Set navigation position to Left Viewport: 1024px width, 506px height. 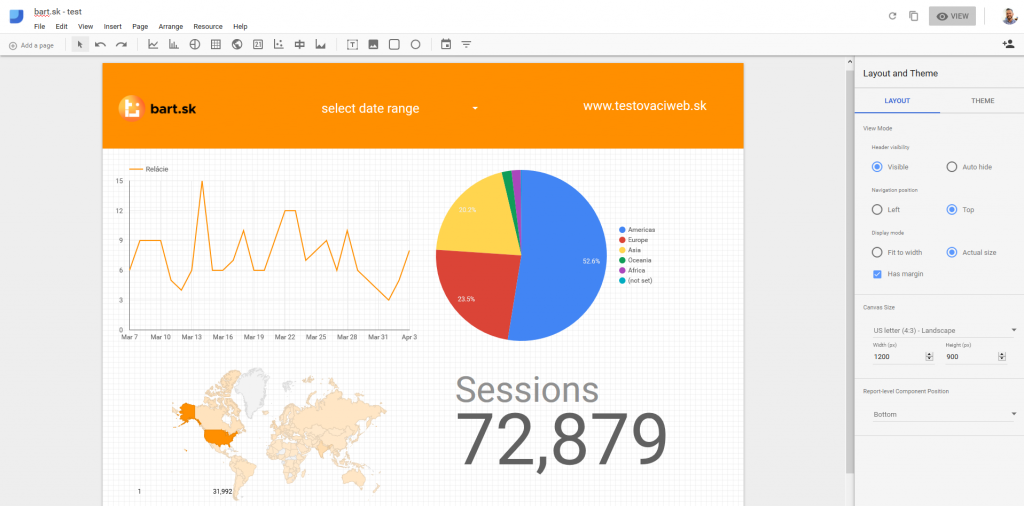878,210
